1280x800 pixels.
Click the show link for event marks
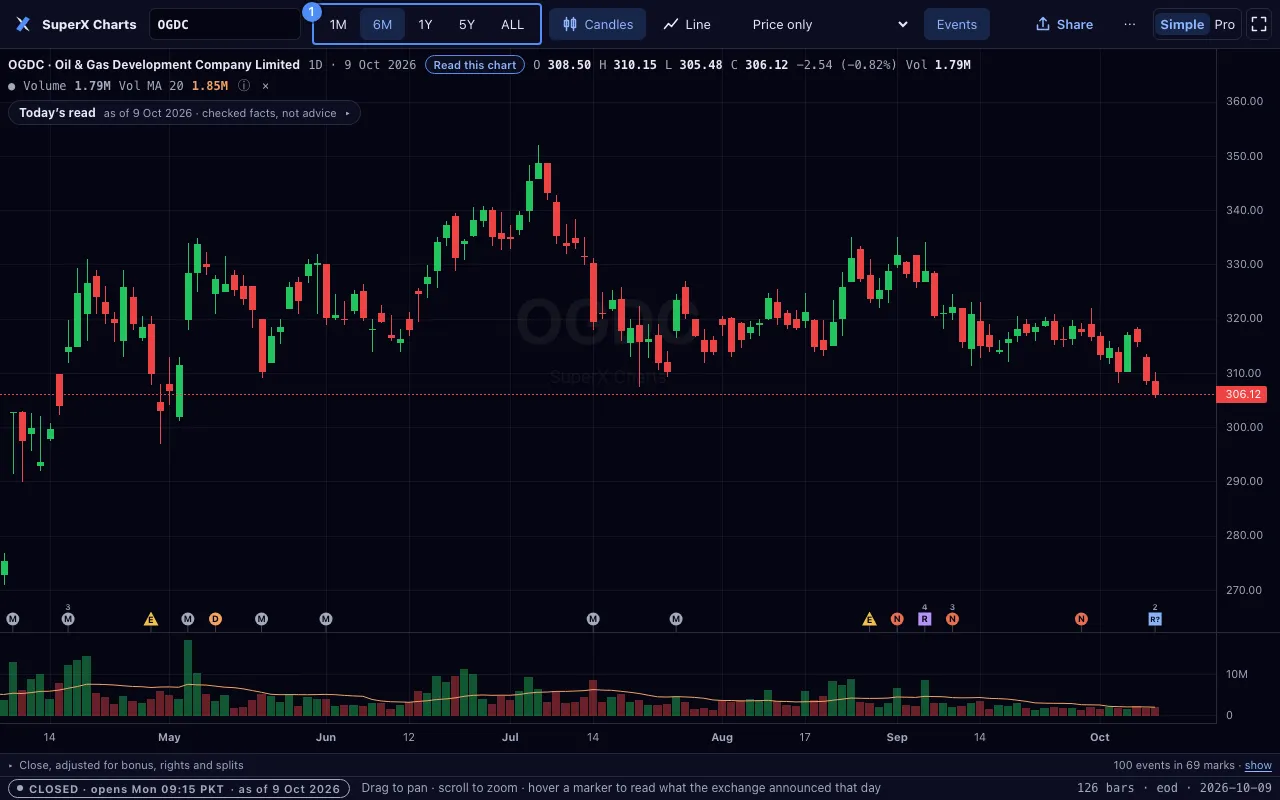click(x=1258, y=765)
